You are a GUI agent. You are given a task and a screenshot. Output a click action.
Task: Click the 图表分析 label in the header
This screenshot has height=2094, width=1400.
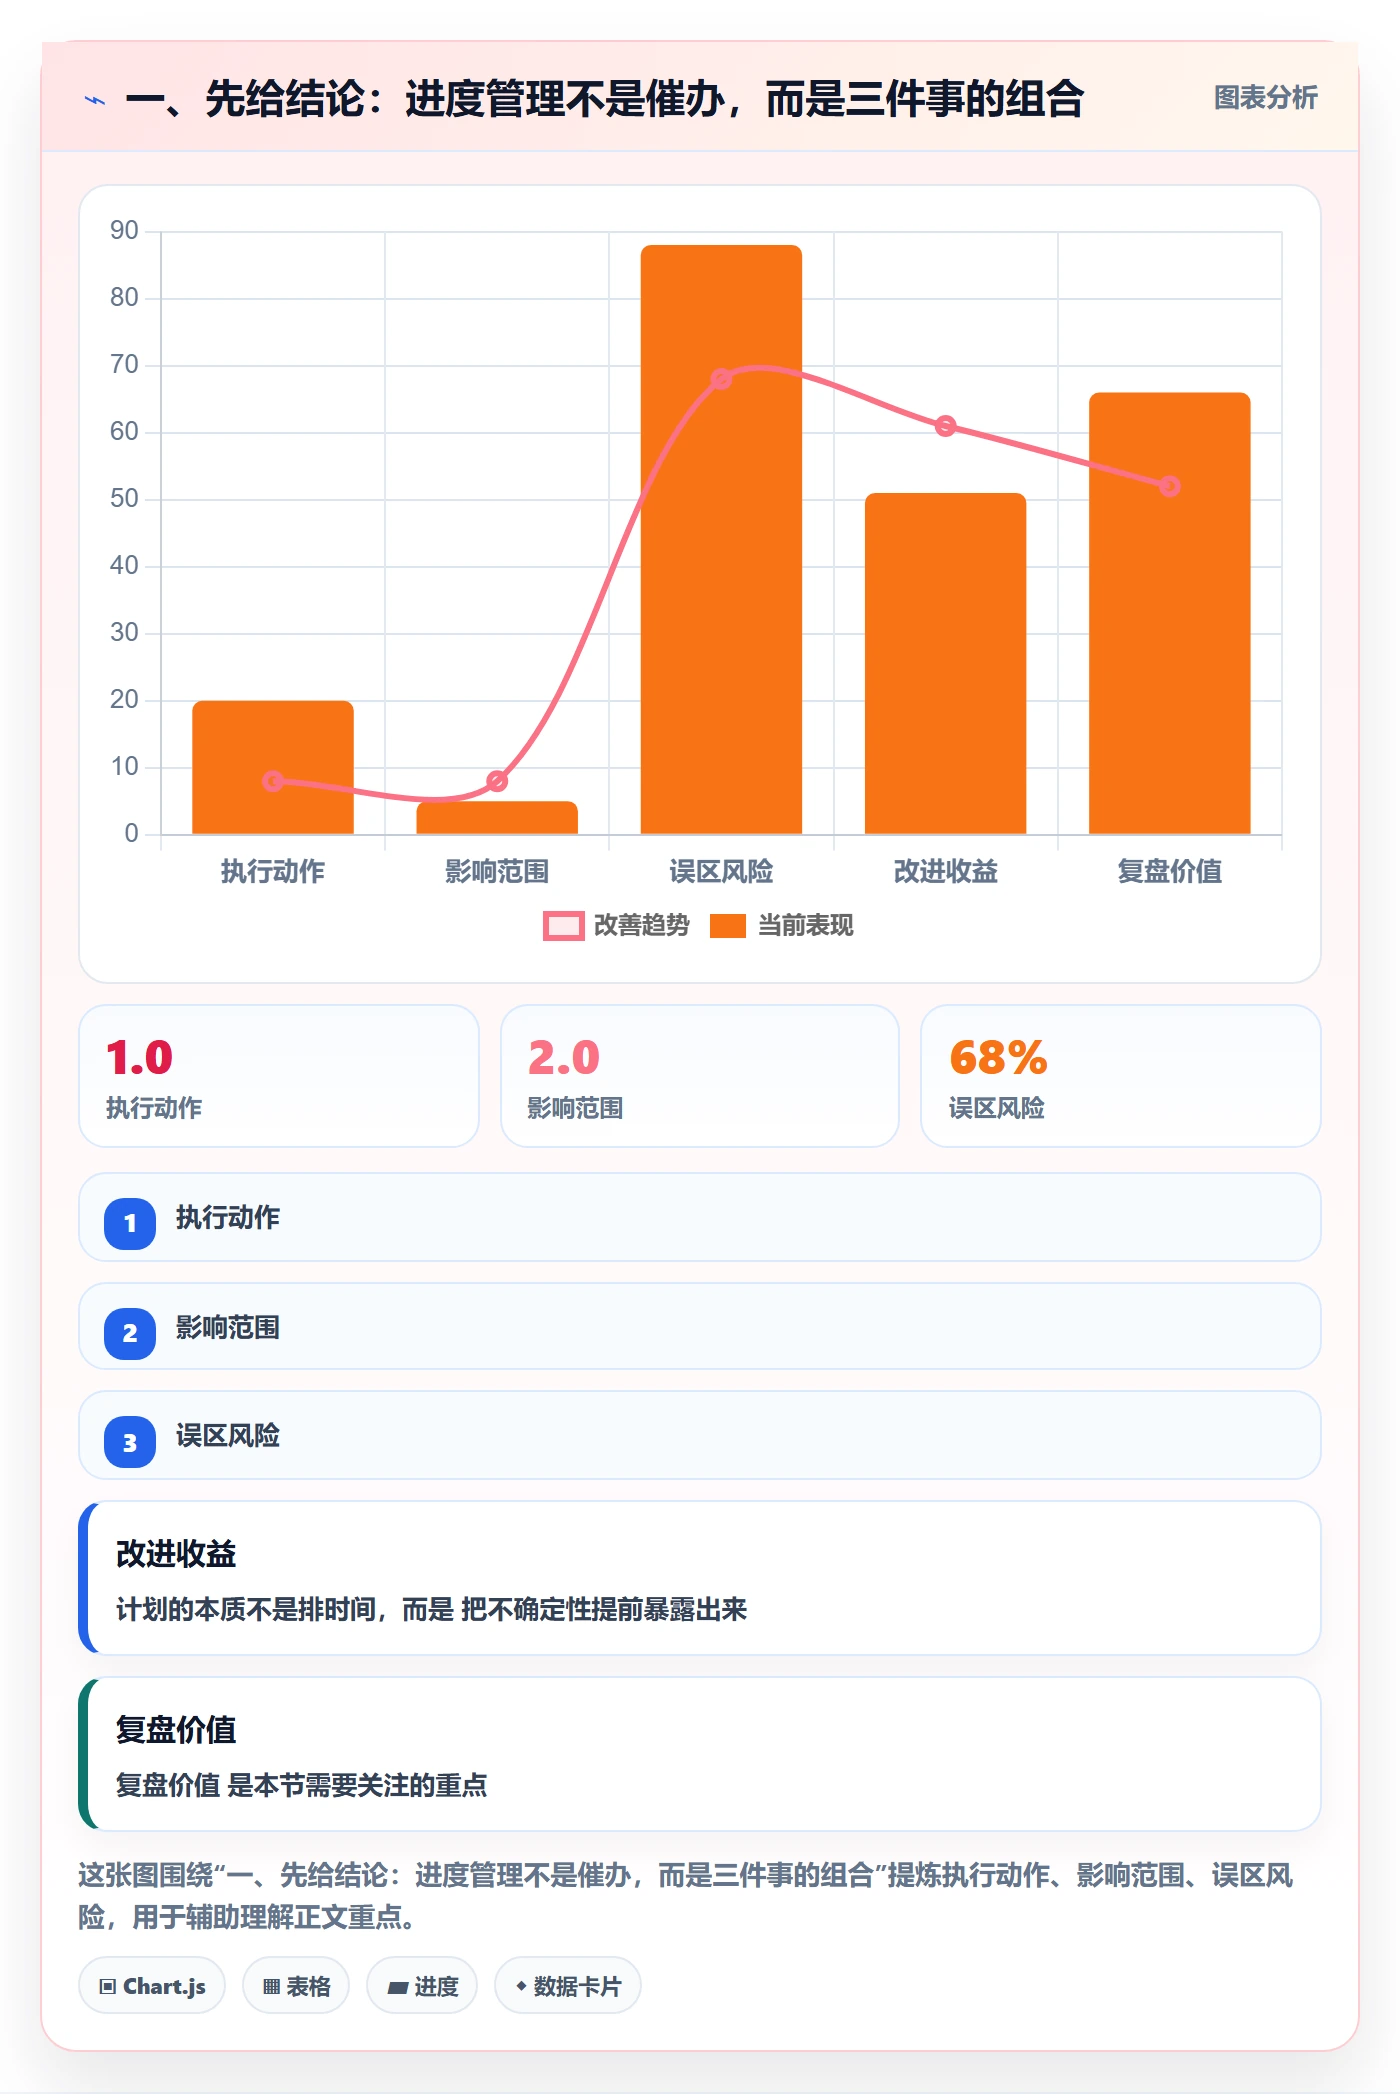point(1265,98)
